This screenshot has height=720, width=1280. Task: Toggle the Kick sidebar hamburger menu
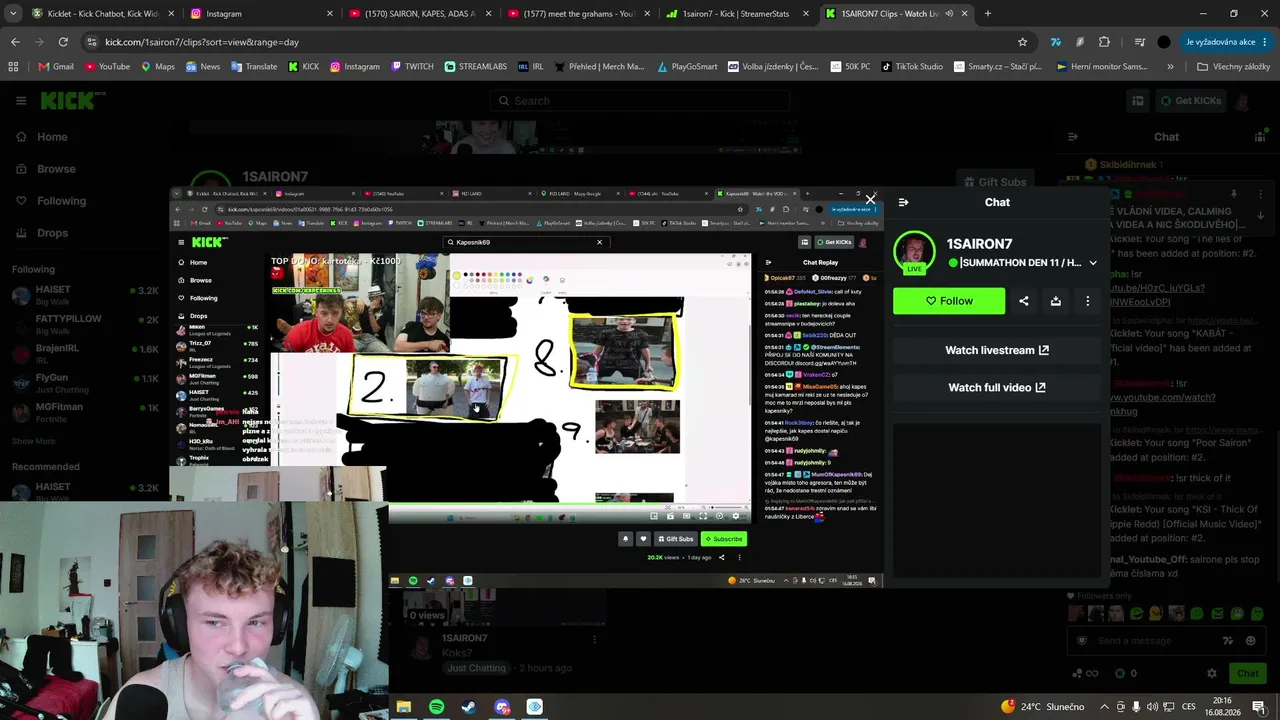[x=20, y=101]
